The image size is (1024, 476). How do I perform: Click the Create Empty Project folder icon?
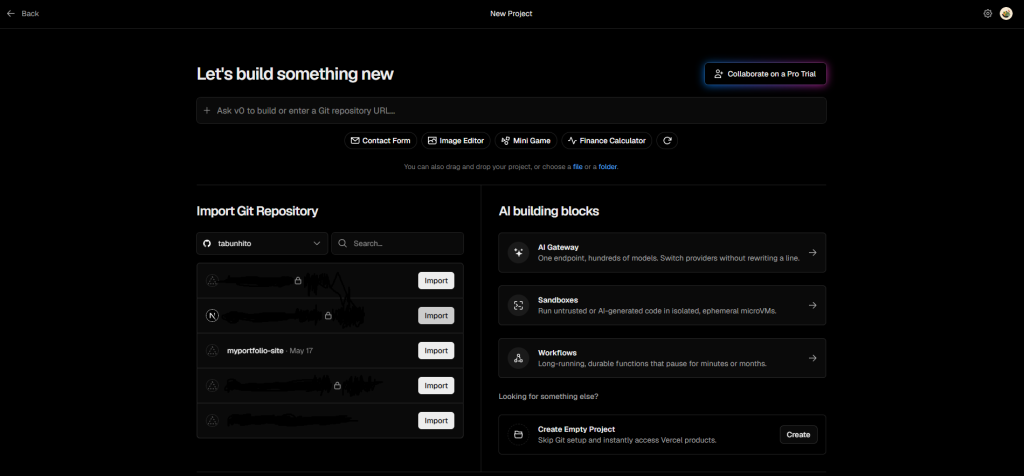(x=519, y=434)
